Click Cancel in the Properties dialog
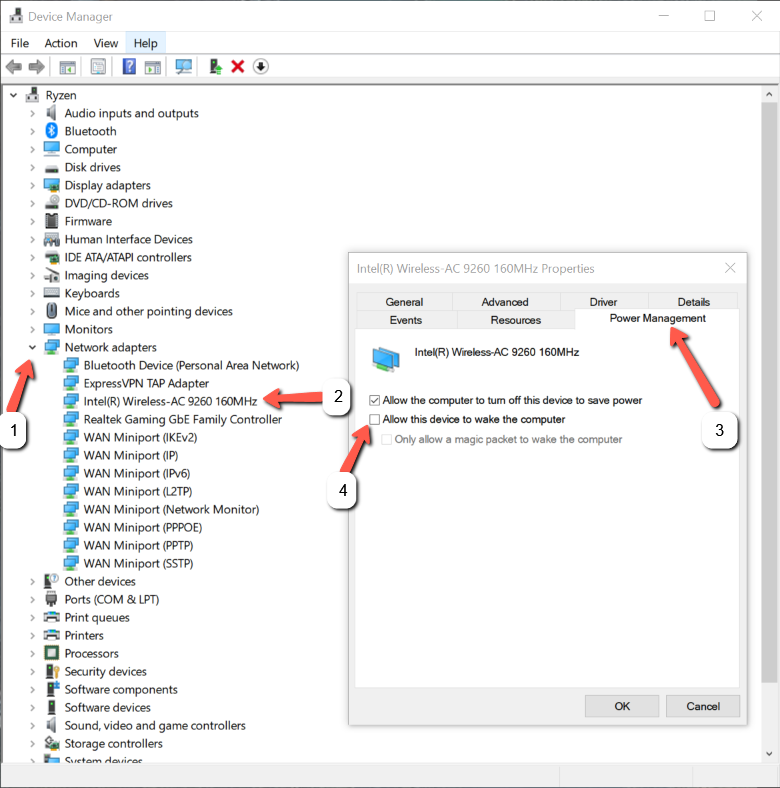 pyautogui.click(x=703, y=706)
